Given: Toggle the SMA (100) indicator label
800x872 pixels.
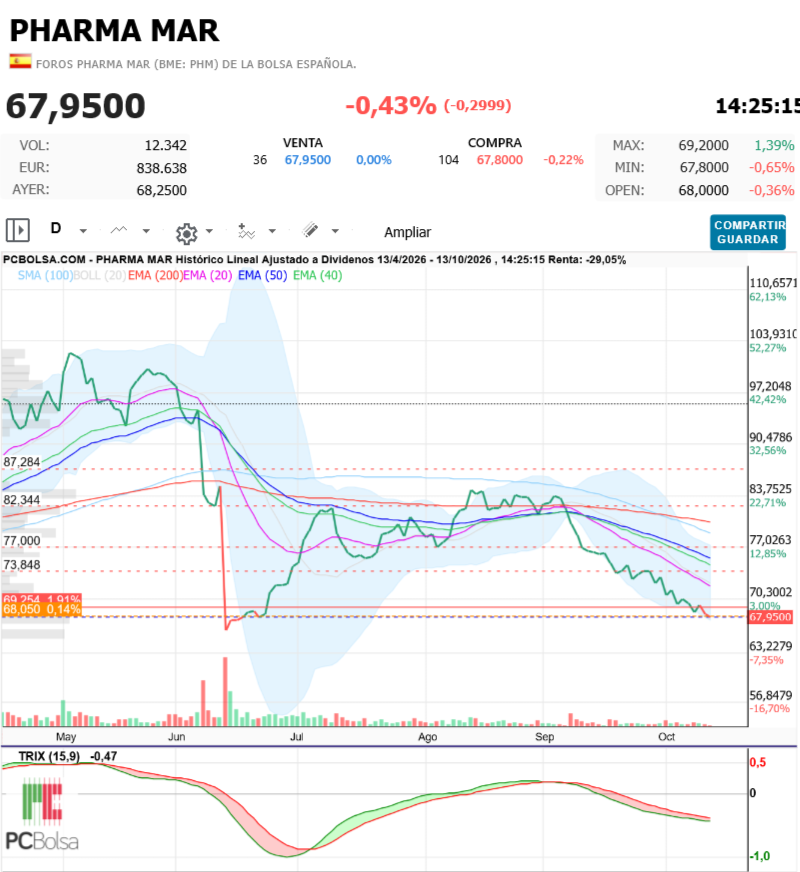Looking at the screenshot, I should tap(44, 275).
